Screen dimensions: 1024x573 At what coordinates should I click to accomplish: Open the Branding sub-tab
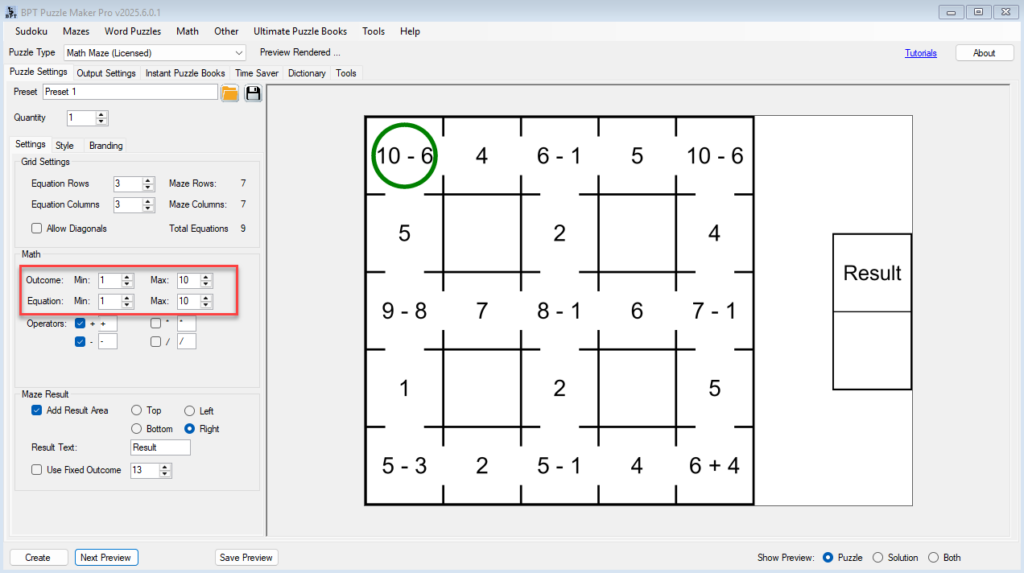106,146
